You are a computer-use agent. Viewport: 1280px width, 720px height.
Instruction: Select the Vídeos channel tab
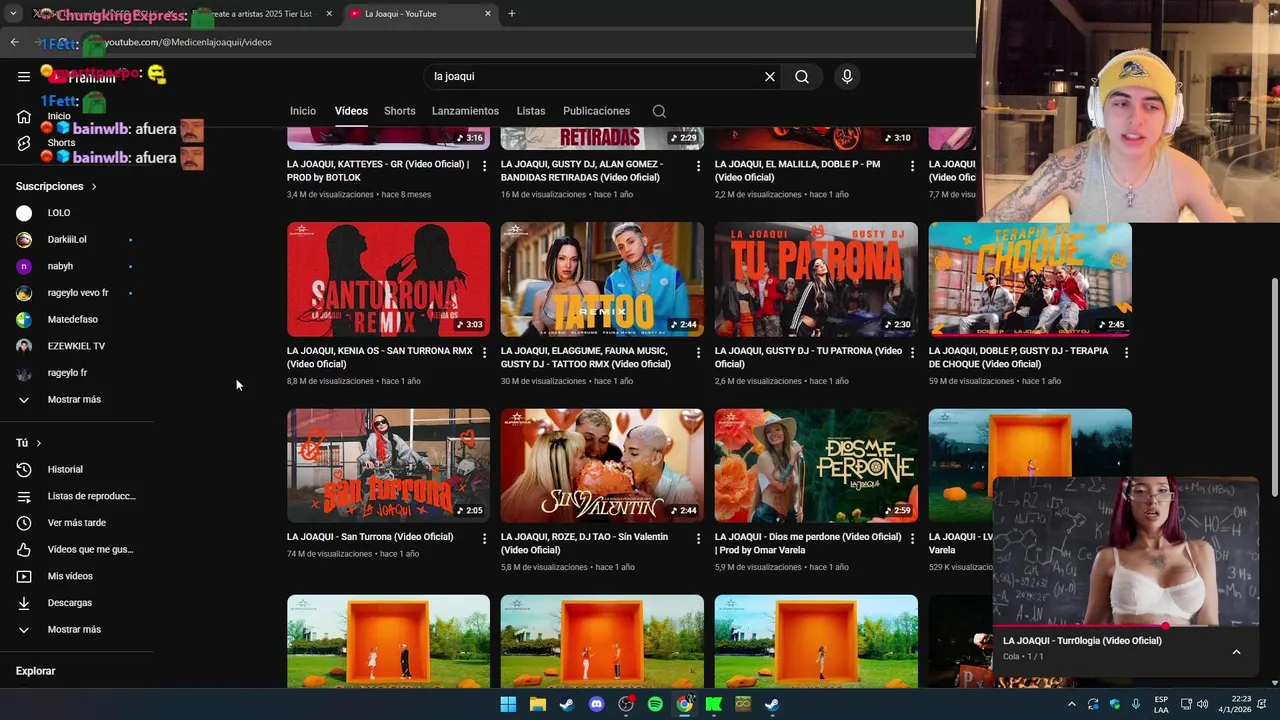coord(351,111)
